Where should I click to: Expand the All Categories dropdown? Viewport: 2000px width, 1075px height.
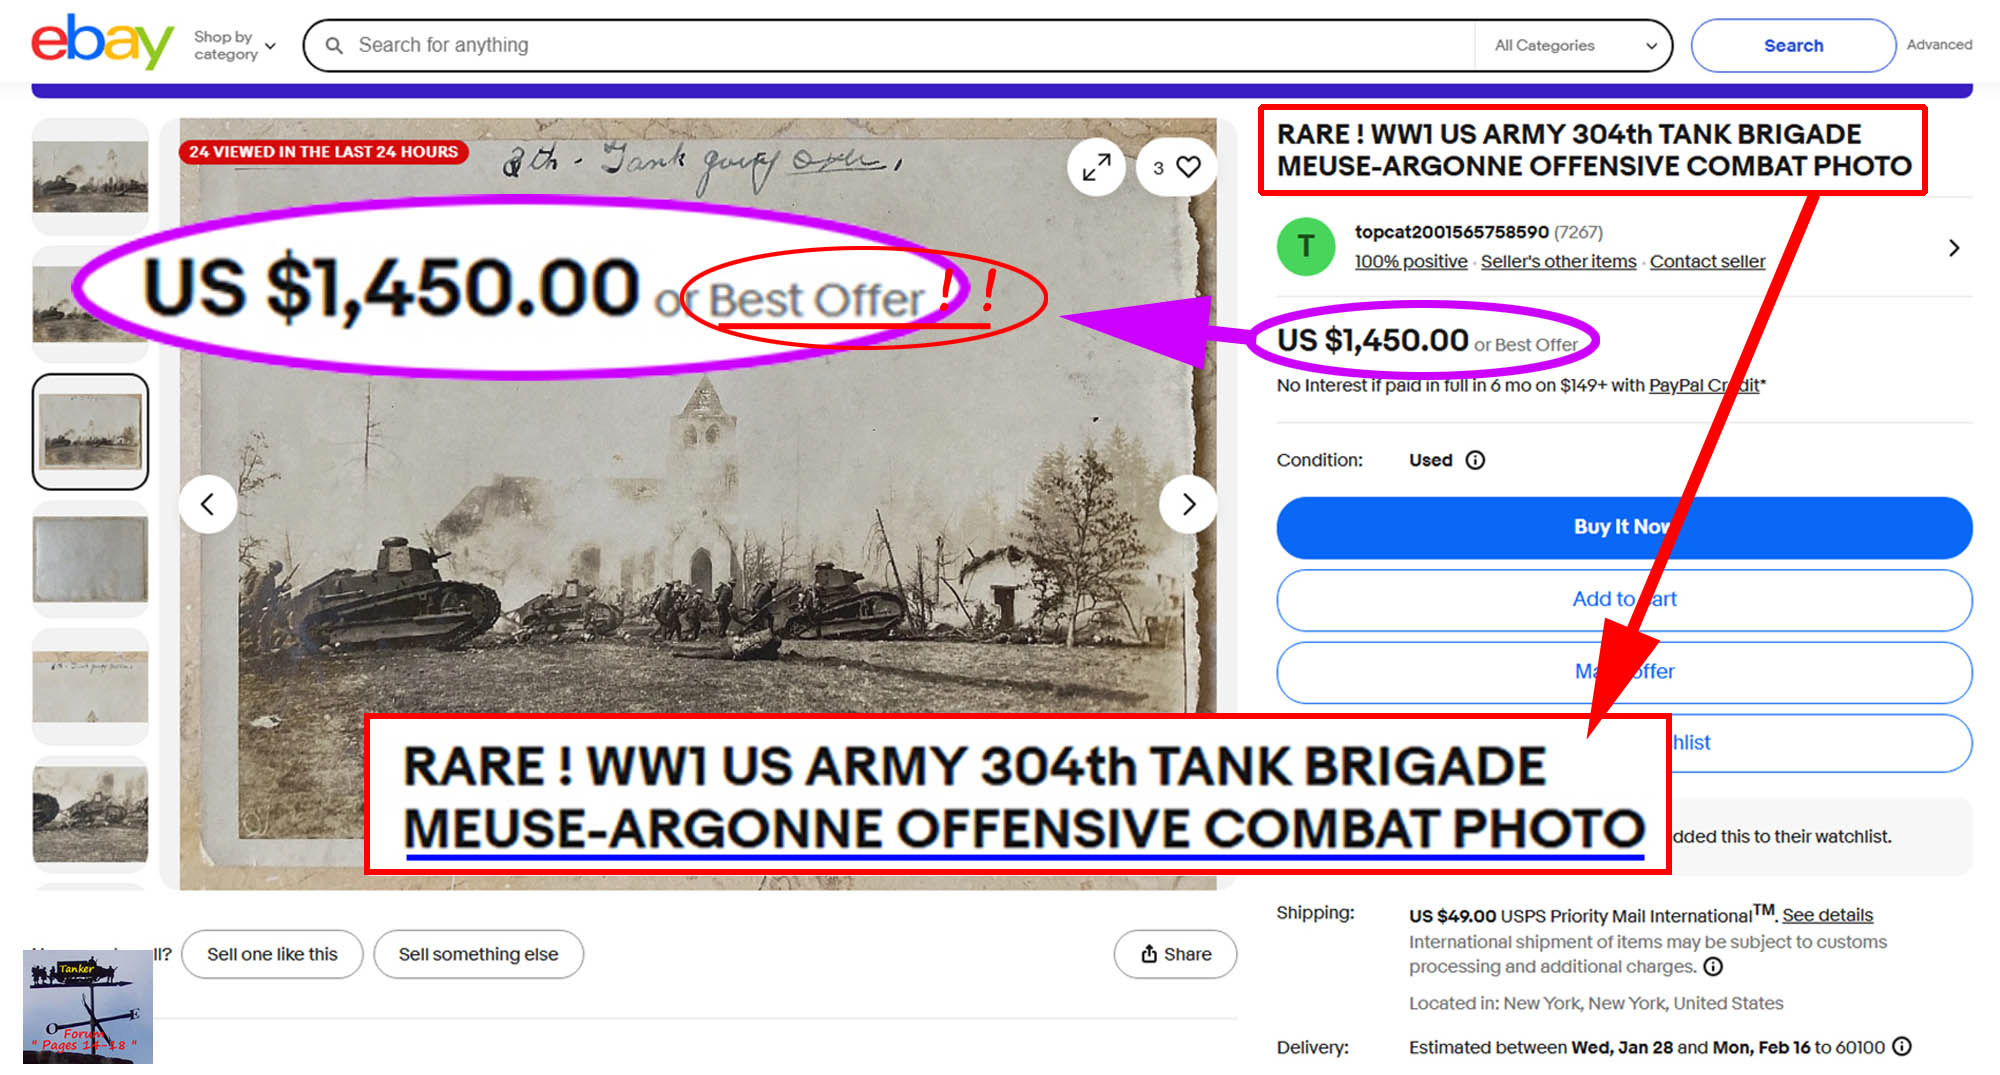click(x=1574, y=45)
